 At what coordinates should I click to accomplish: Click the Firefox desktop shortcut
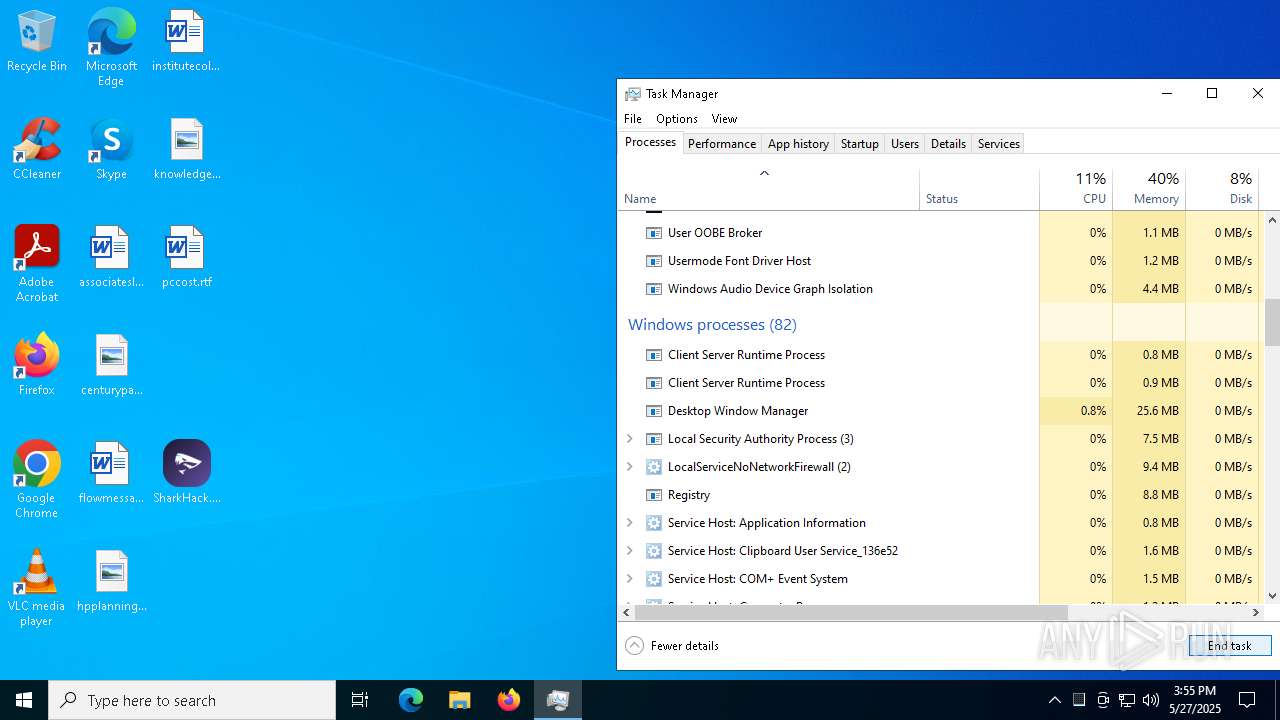coord(37,365)
